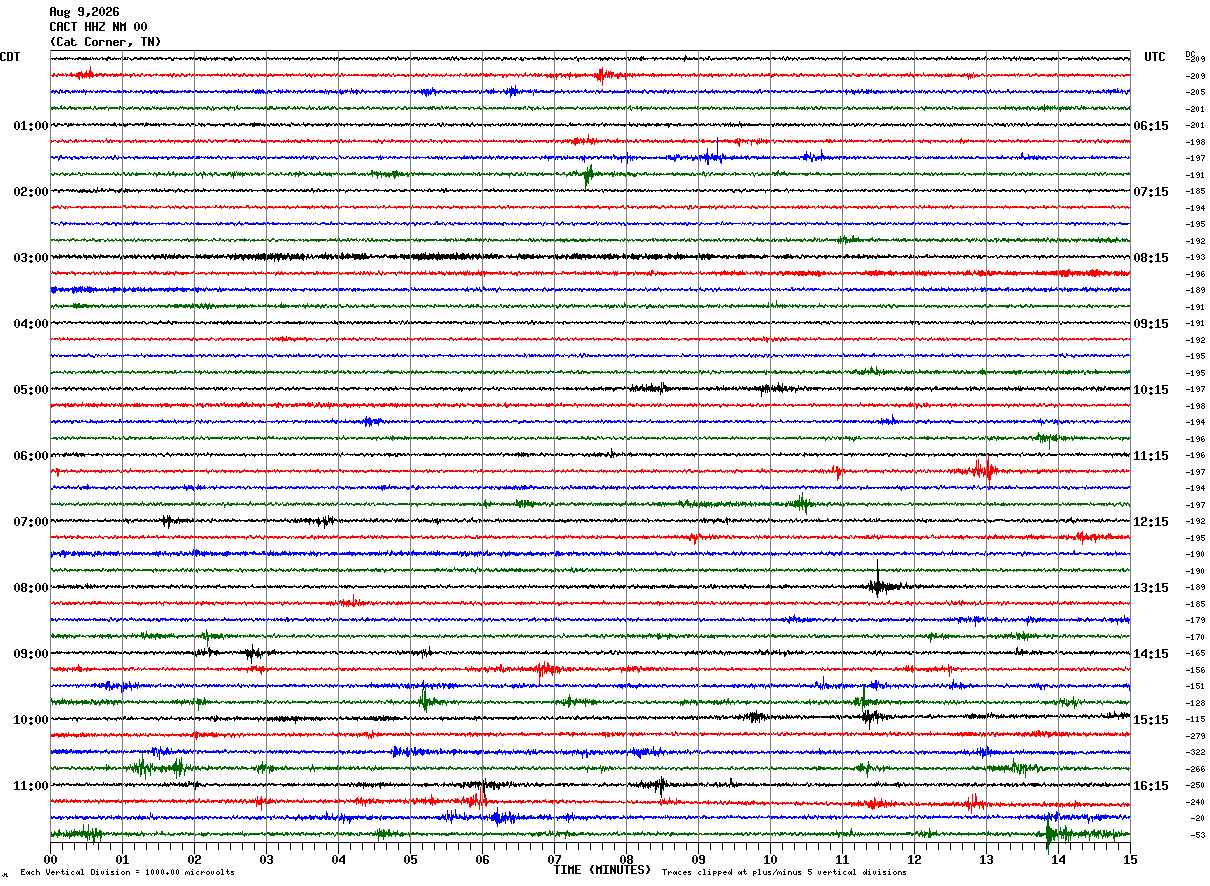Click the traces clipped footnote text
The height and width of the screenshot is (886, 1210).
(x=784, y=873)
